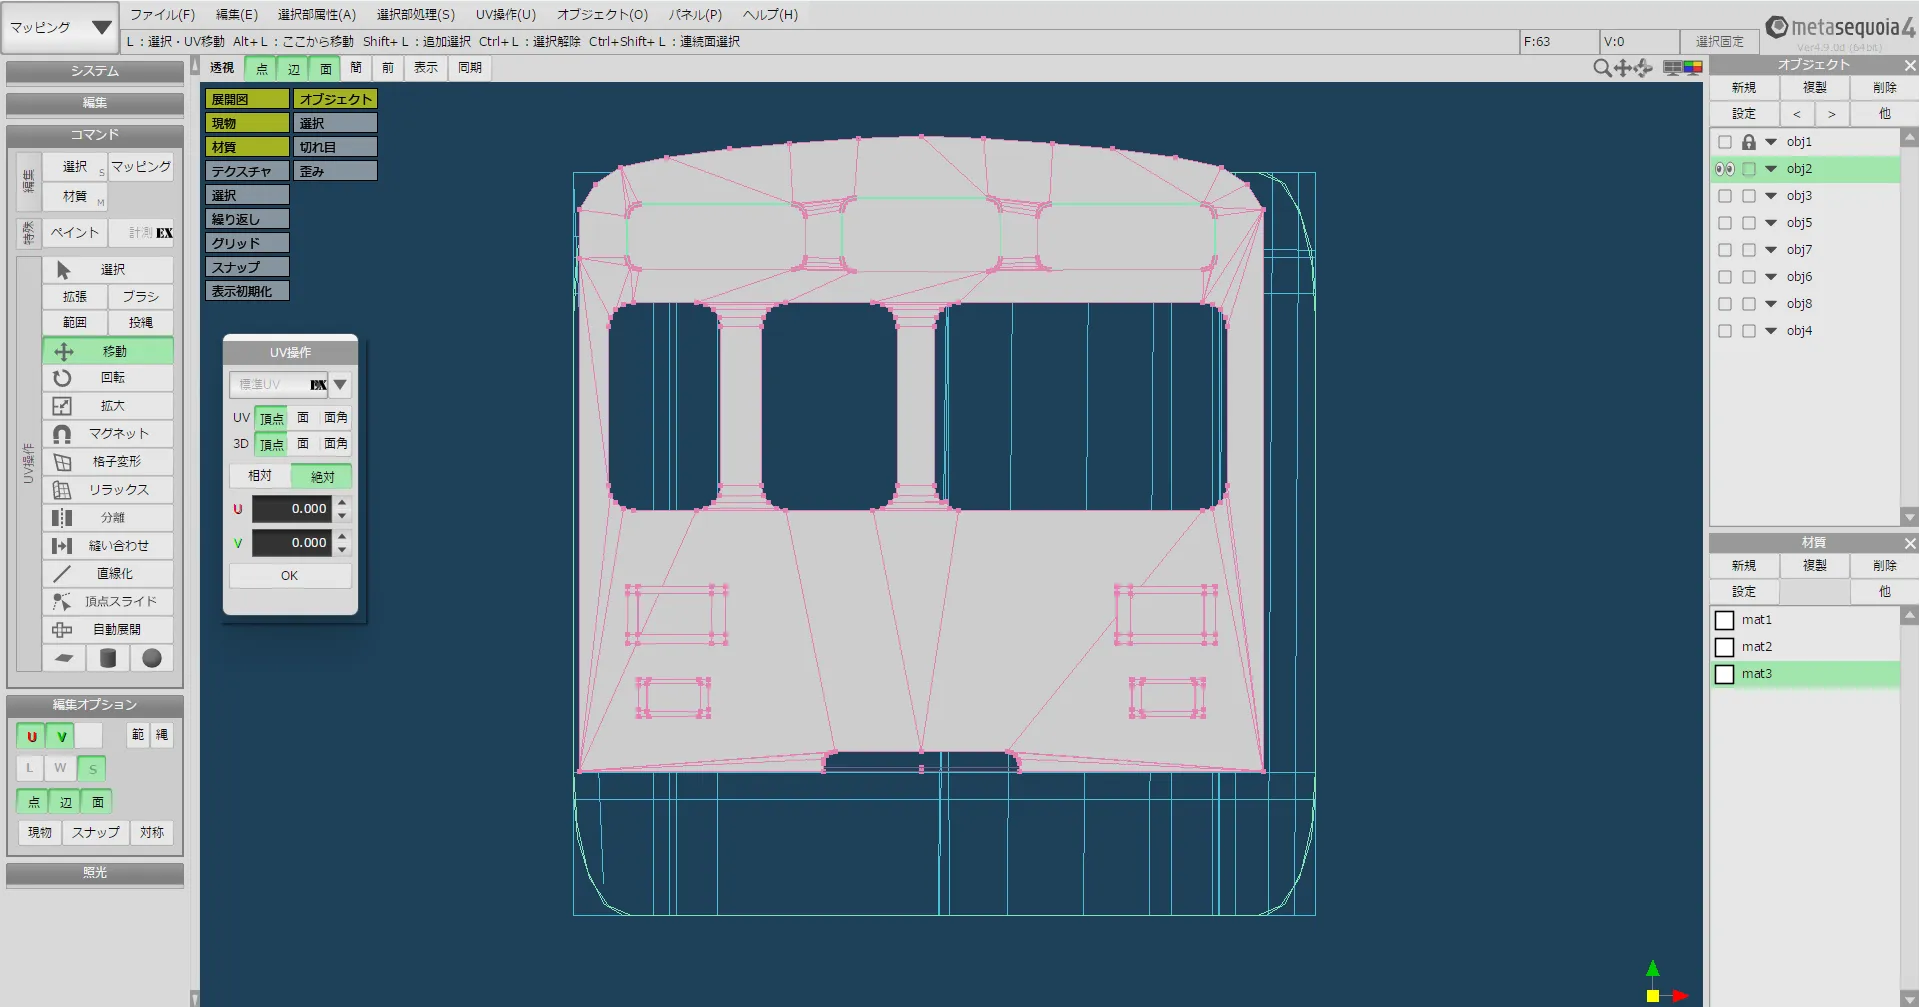Unlock the obj1 lock icon
This screenshot has height=1007, width=1919.
1748,142
